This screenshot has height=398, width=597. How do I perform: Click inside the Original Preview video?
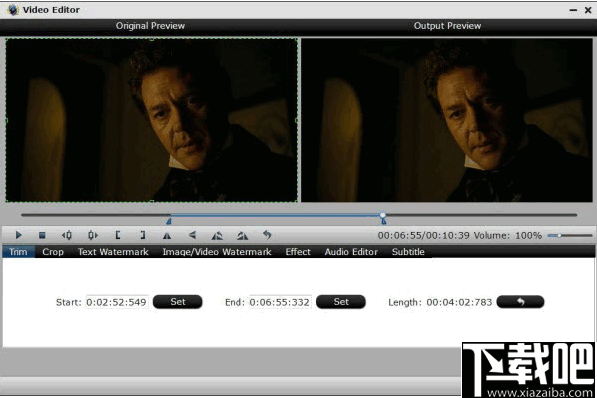click(x=152, y=120)
